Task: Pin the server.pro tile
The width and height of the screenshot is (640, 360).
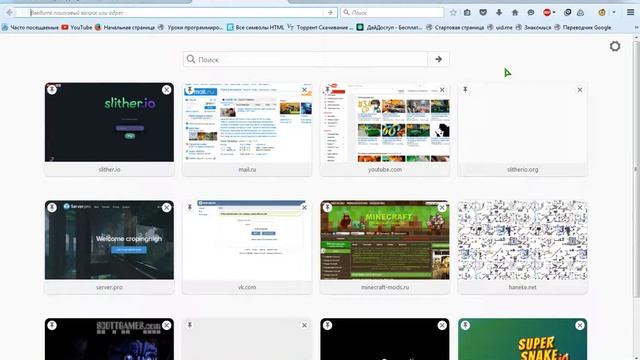Action: point(52,207)
